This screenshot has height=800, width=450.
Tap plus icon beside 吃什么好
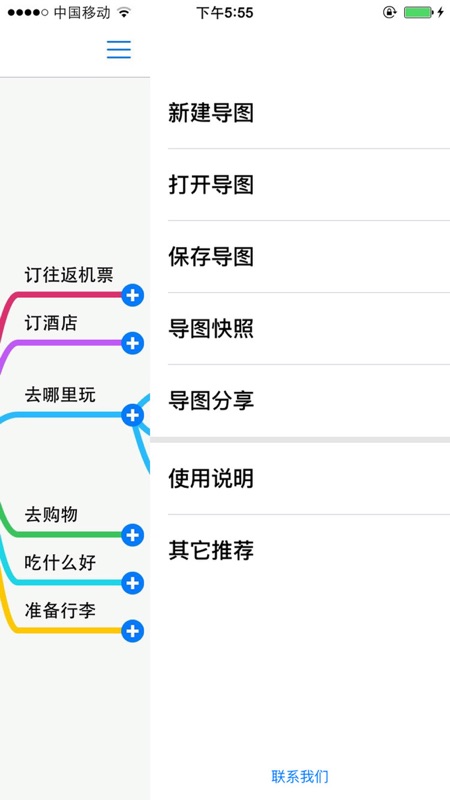tap(133, 583)
